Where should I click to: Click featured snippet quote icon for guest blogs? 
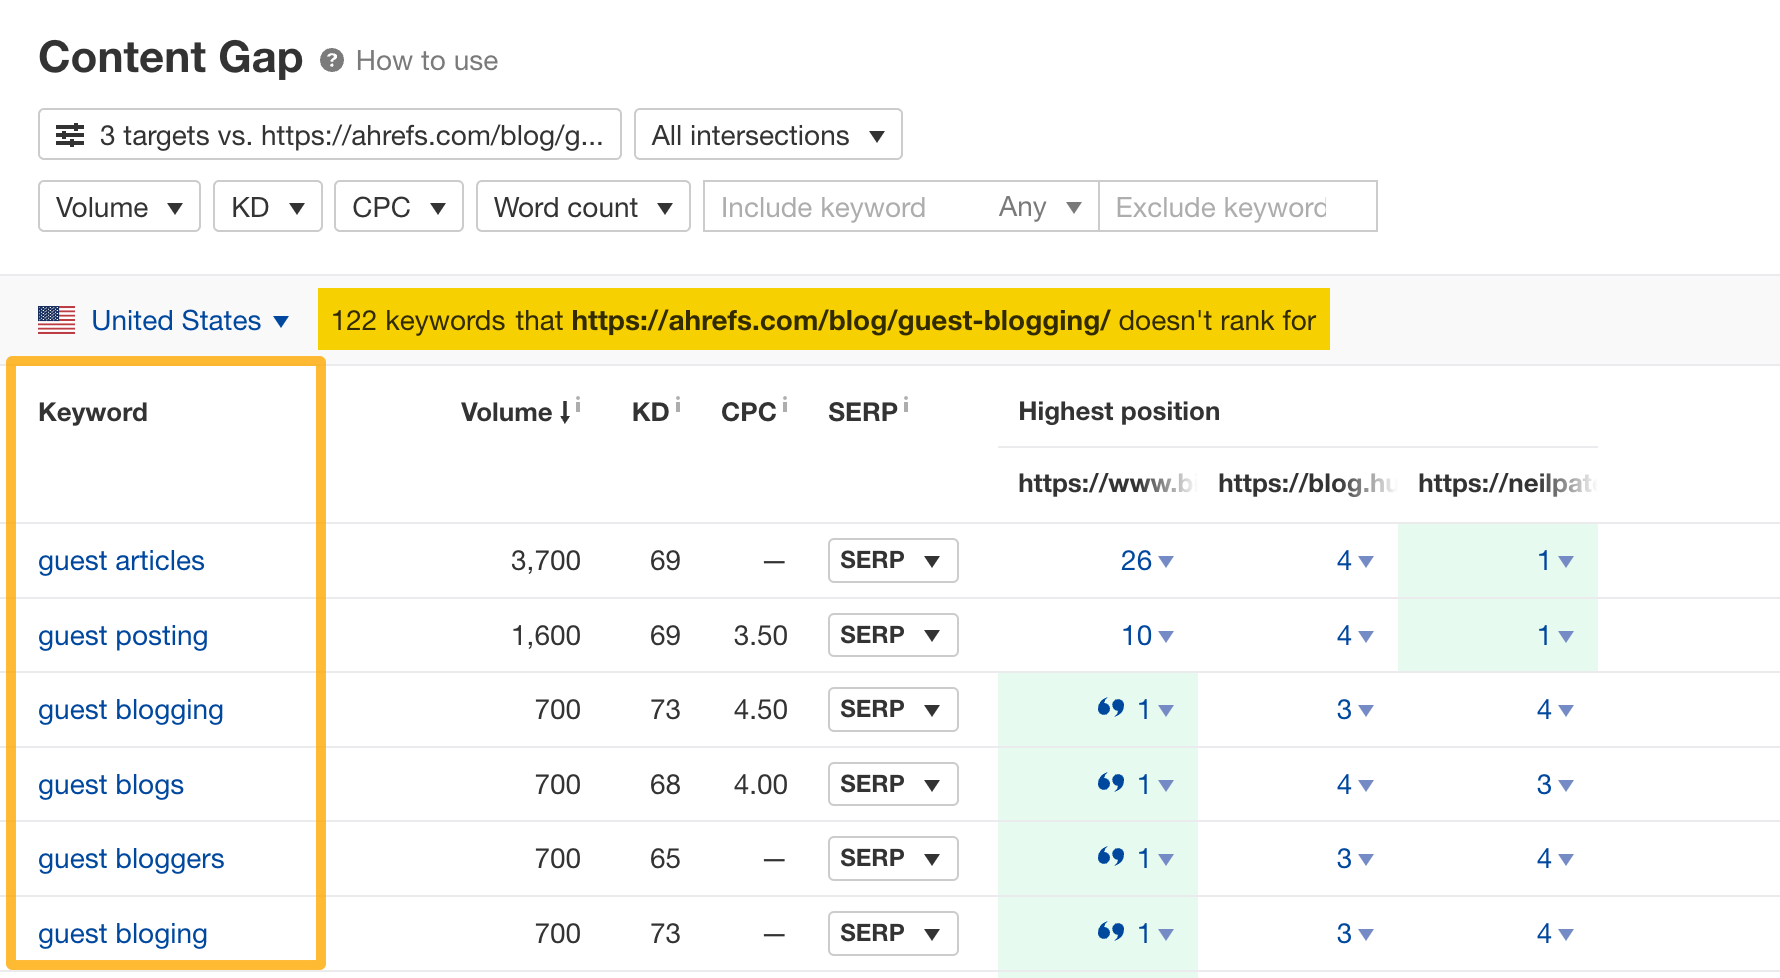(1111, 782)
